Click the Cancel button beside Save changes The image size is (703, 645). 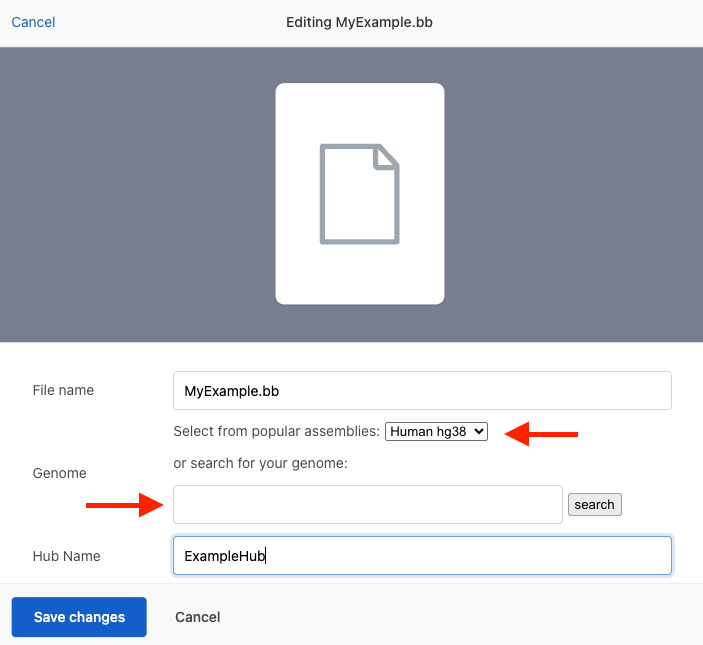click(197, 617)
